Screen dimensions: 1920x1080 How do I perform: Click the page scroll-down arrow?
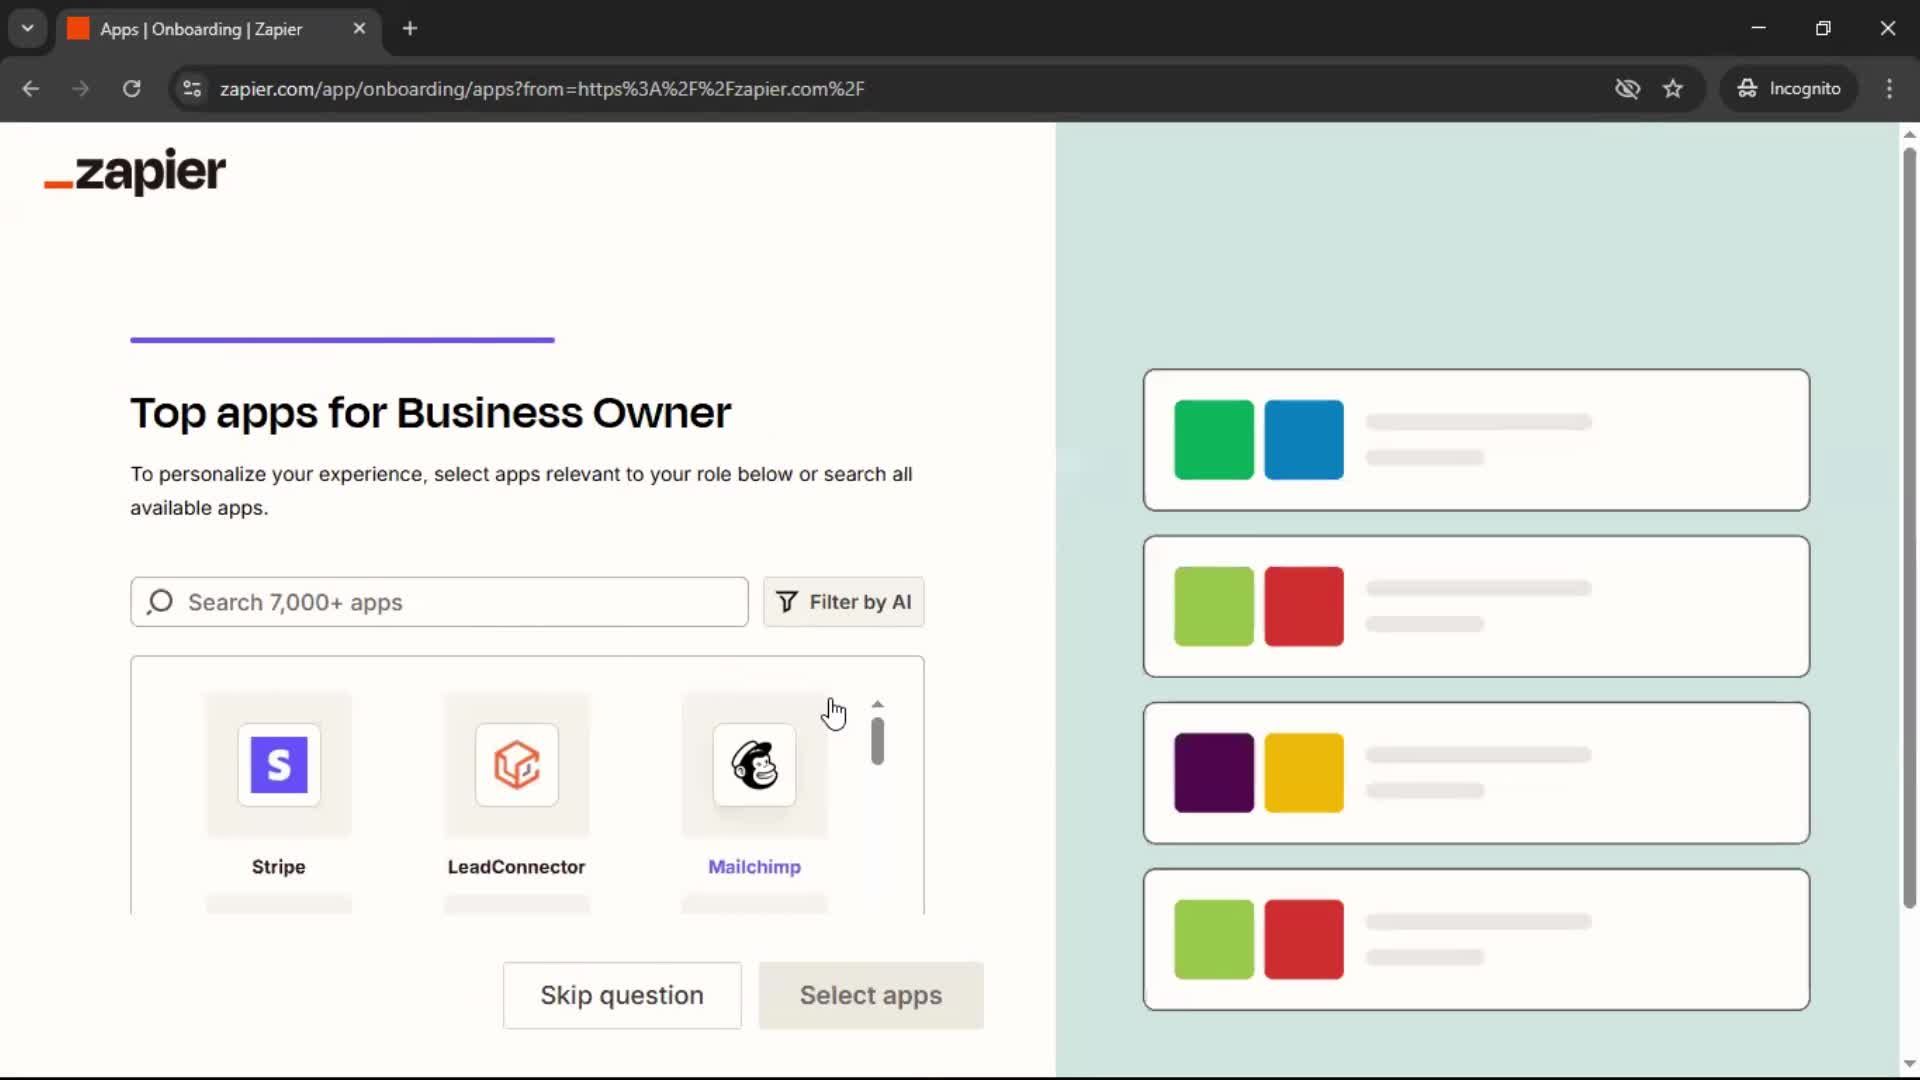click(x=1909, y=1064)
